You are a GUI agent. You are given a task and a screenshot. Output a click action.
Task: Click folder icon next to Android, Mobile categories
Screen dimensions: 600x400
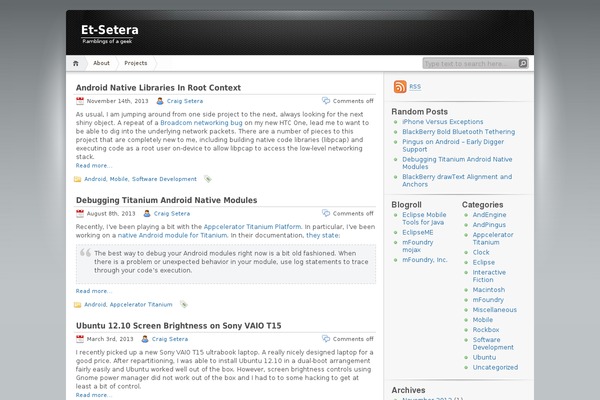point(77,179)
